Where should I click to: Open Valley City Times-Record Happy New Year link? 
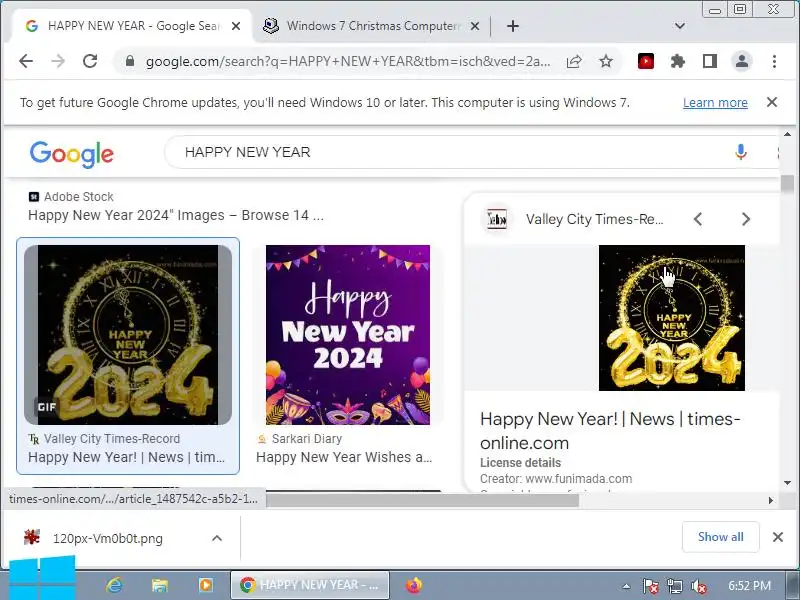coord(126,457)
